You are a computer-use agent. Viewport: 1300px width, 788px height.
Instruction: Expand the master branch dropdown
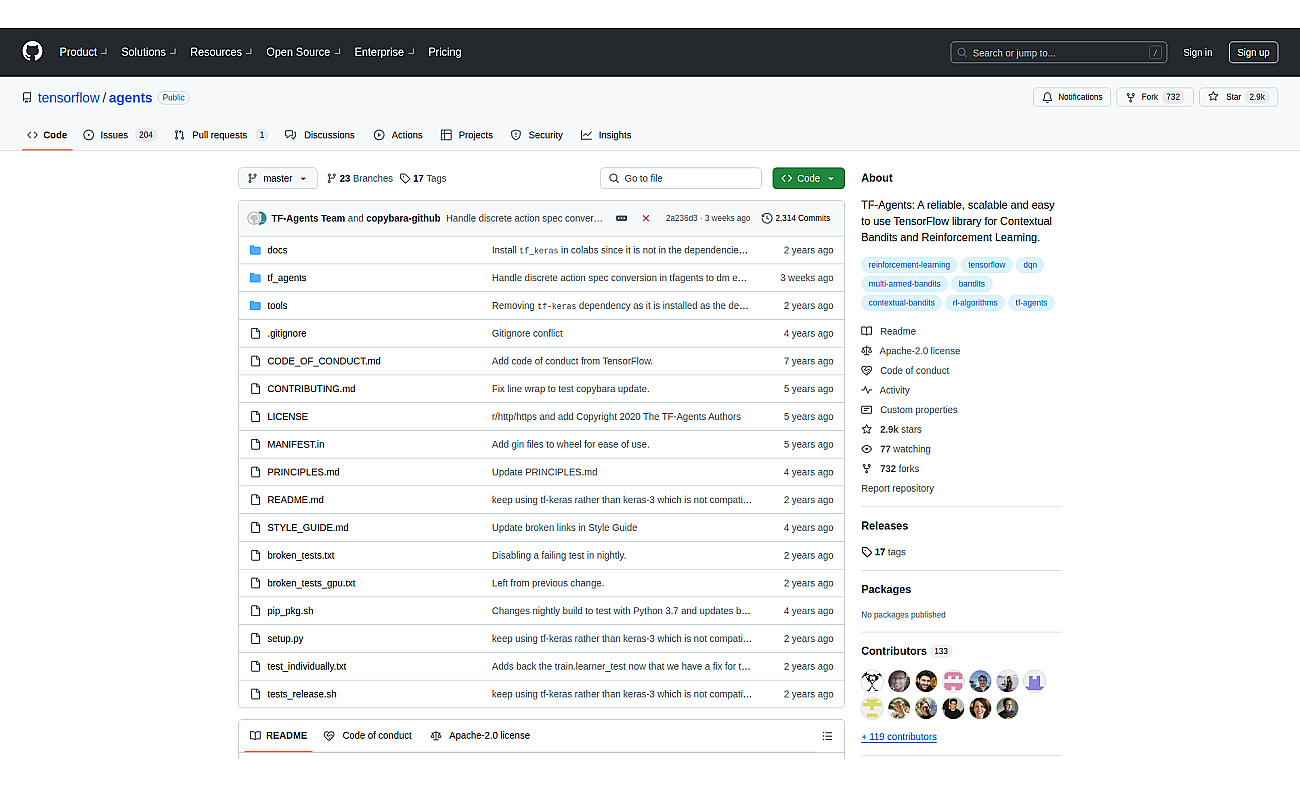point(278,178)
